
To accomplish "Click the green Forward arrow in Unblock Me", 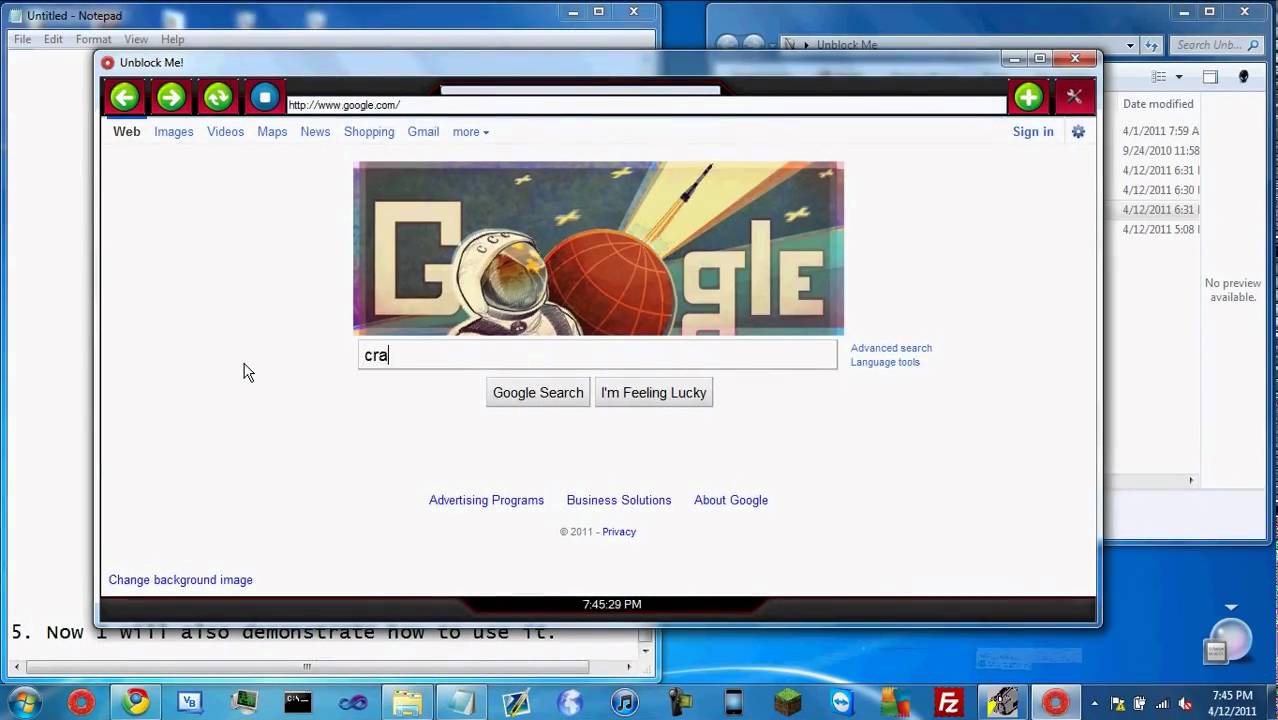I will (x=171, y=97).
